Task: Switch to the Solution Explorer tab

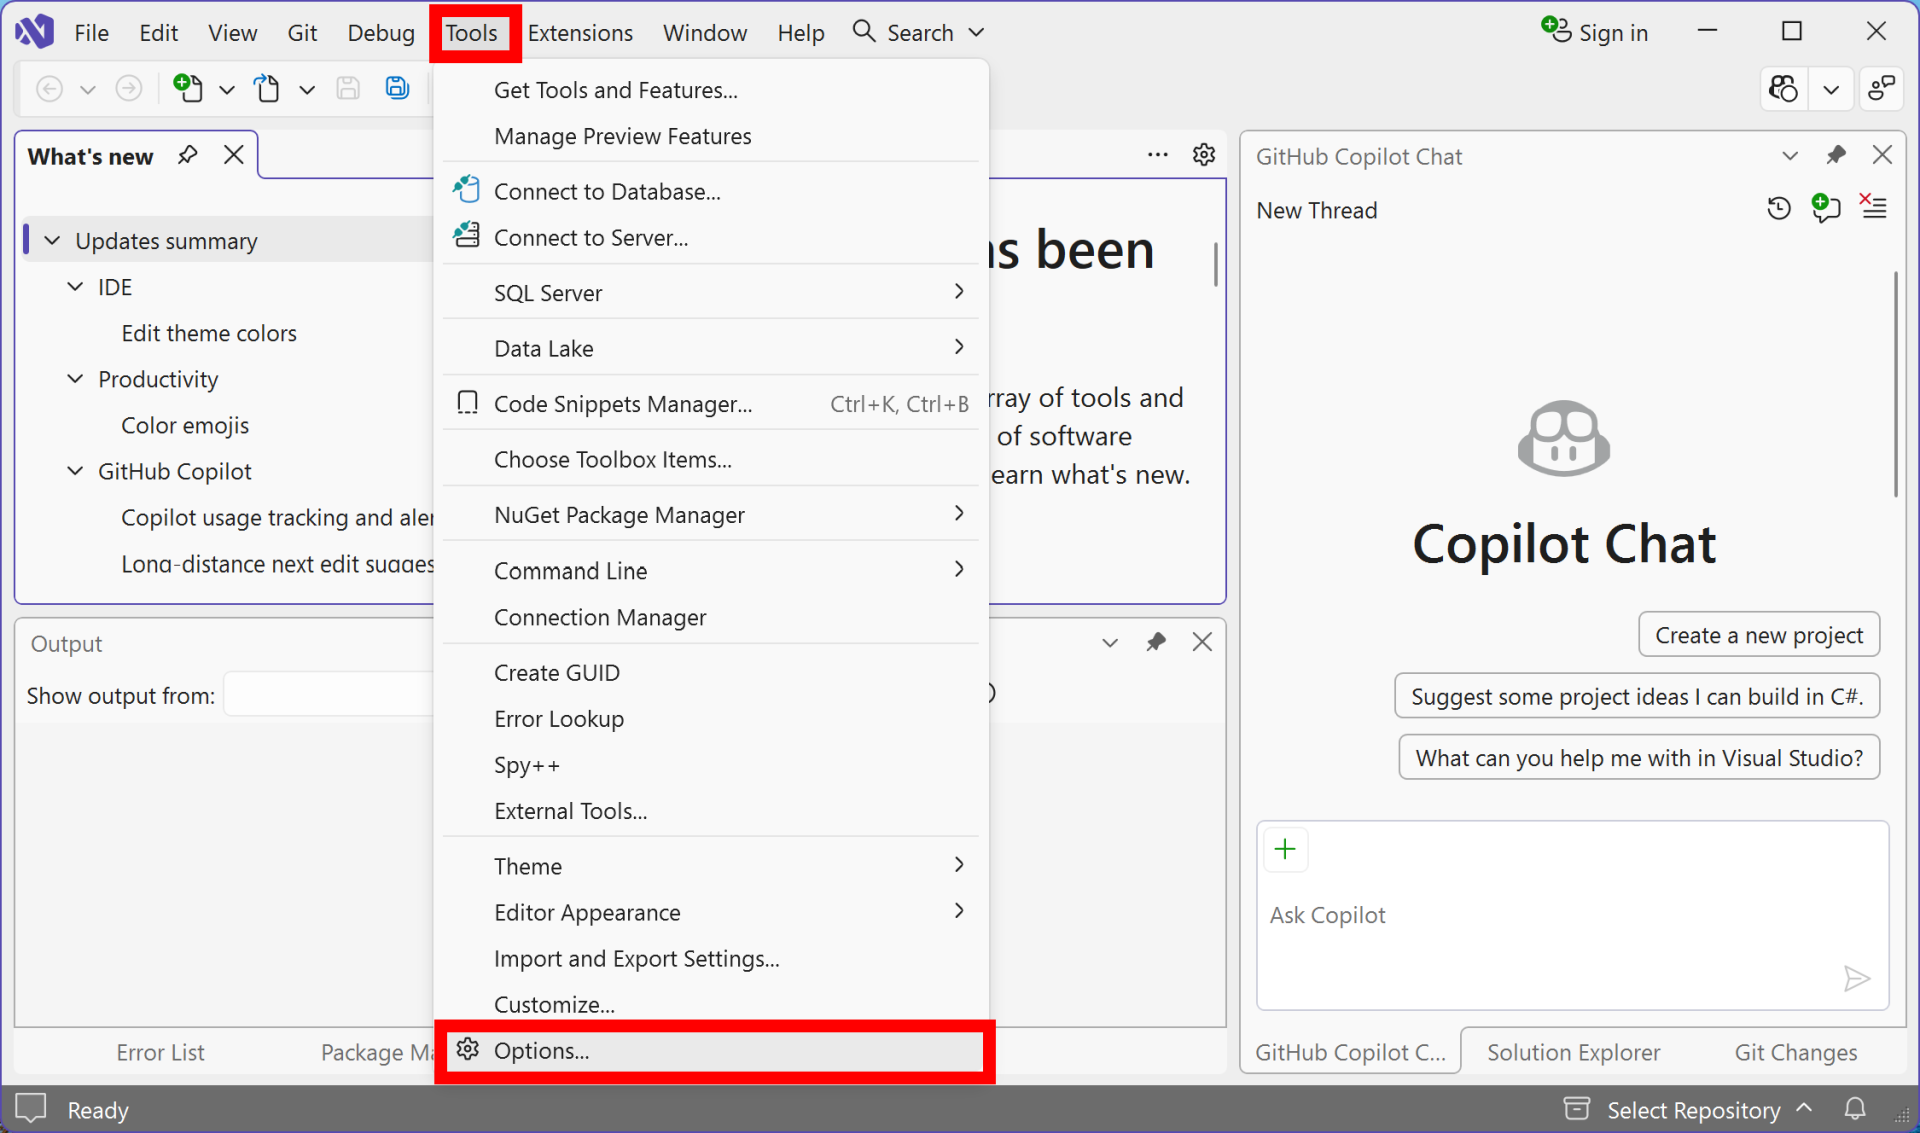Action: click(1572, 1052)
